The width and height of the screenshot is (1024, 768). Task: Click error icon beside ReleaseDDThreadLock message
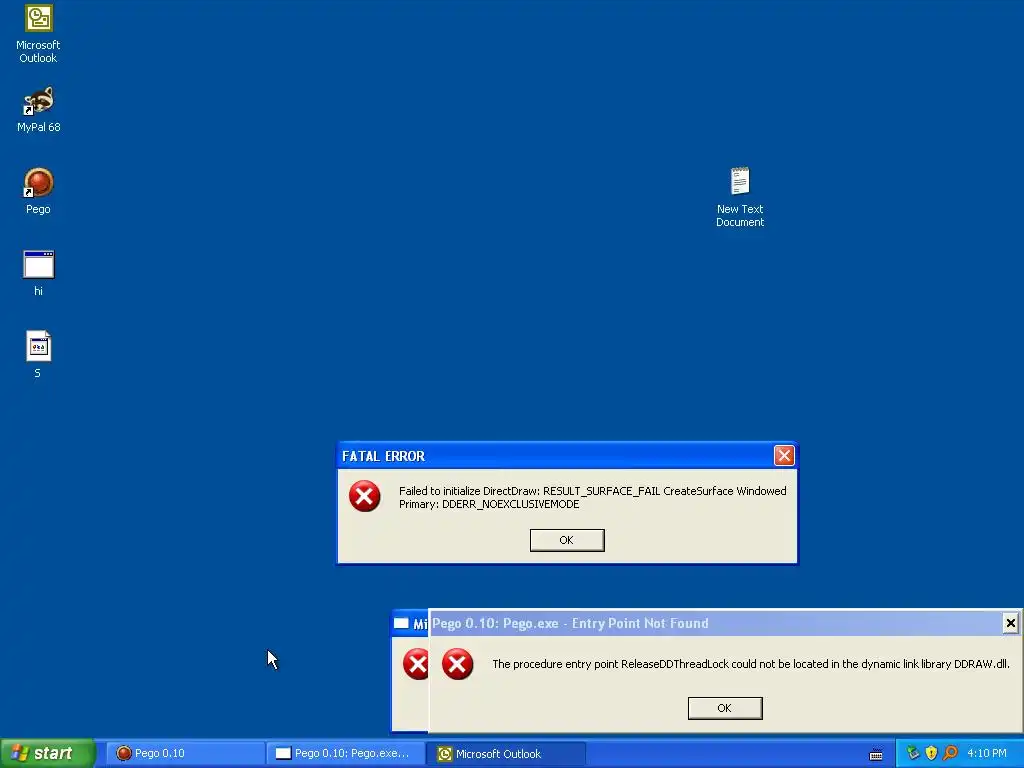click(457, 664)
